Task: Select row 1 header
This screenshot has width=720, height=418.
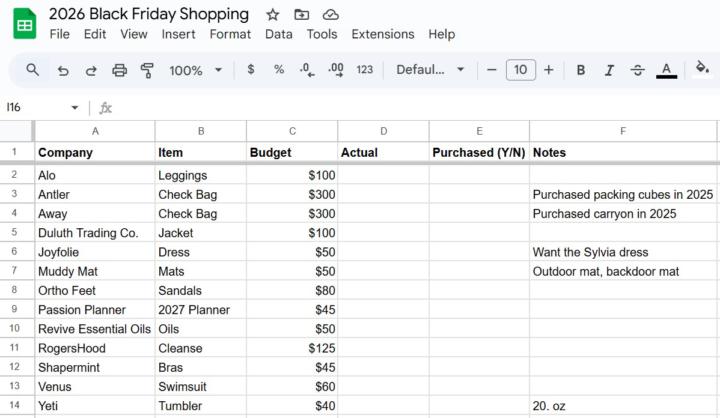Action: click(x=15, y=152)
